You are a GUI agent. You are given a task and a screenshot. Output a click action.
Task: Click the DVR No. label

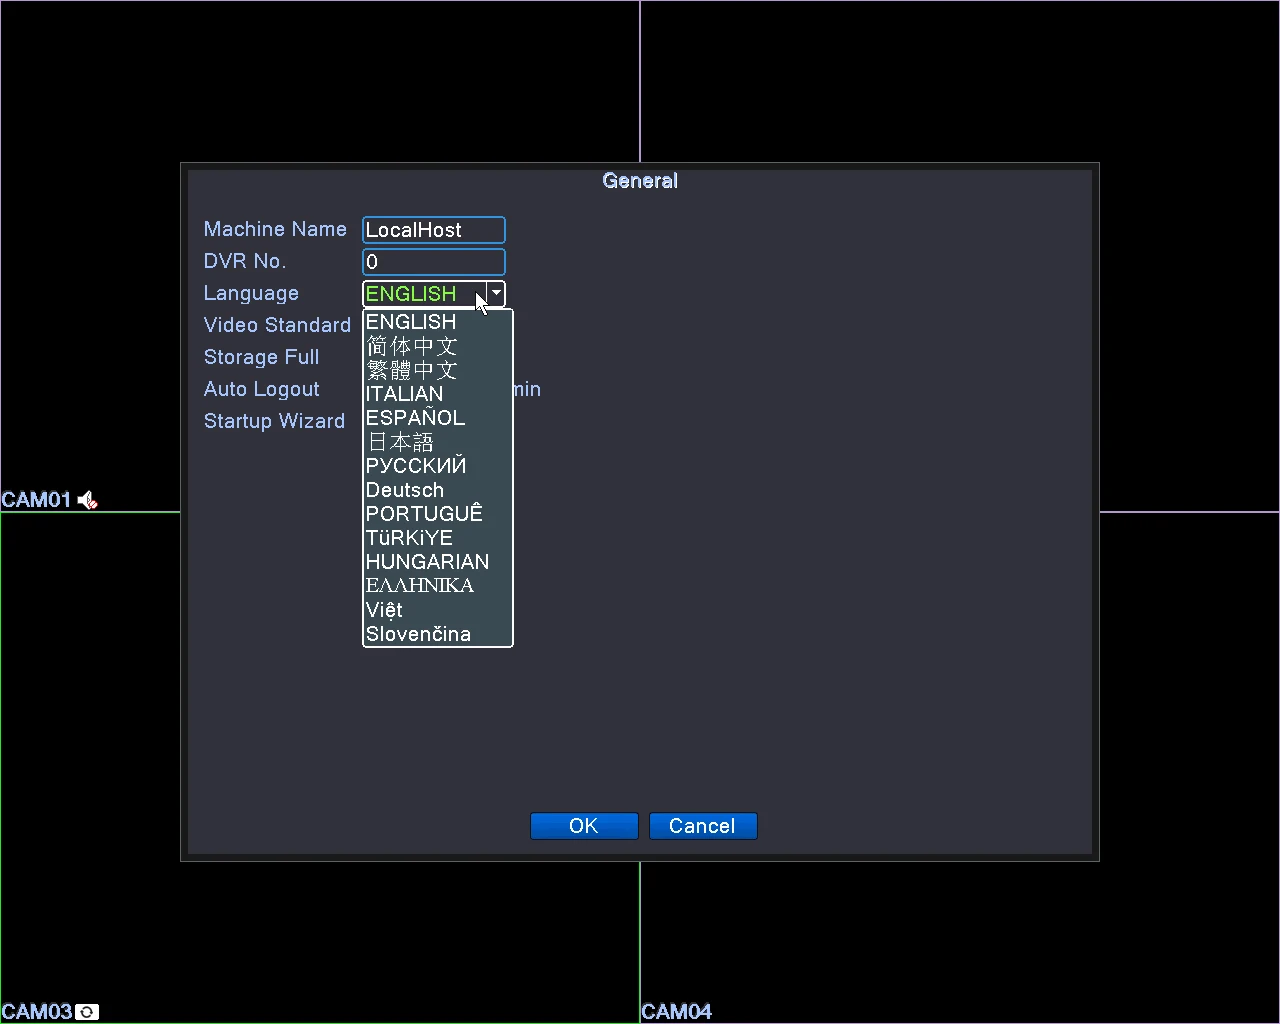click(x=245, y=261)
